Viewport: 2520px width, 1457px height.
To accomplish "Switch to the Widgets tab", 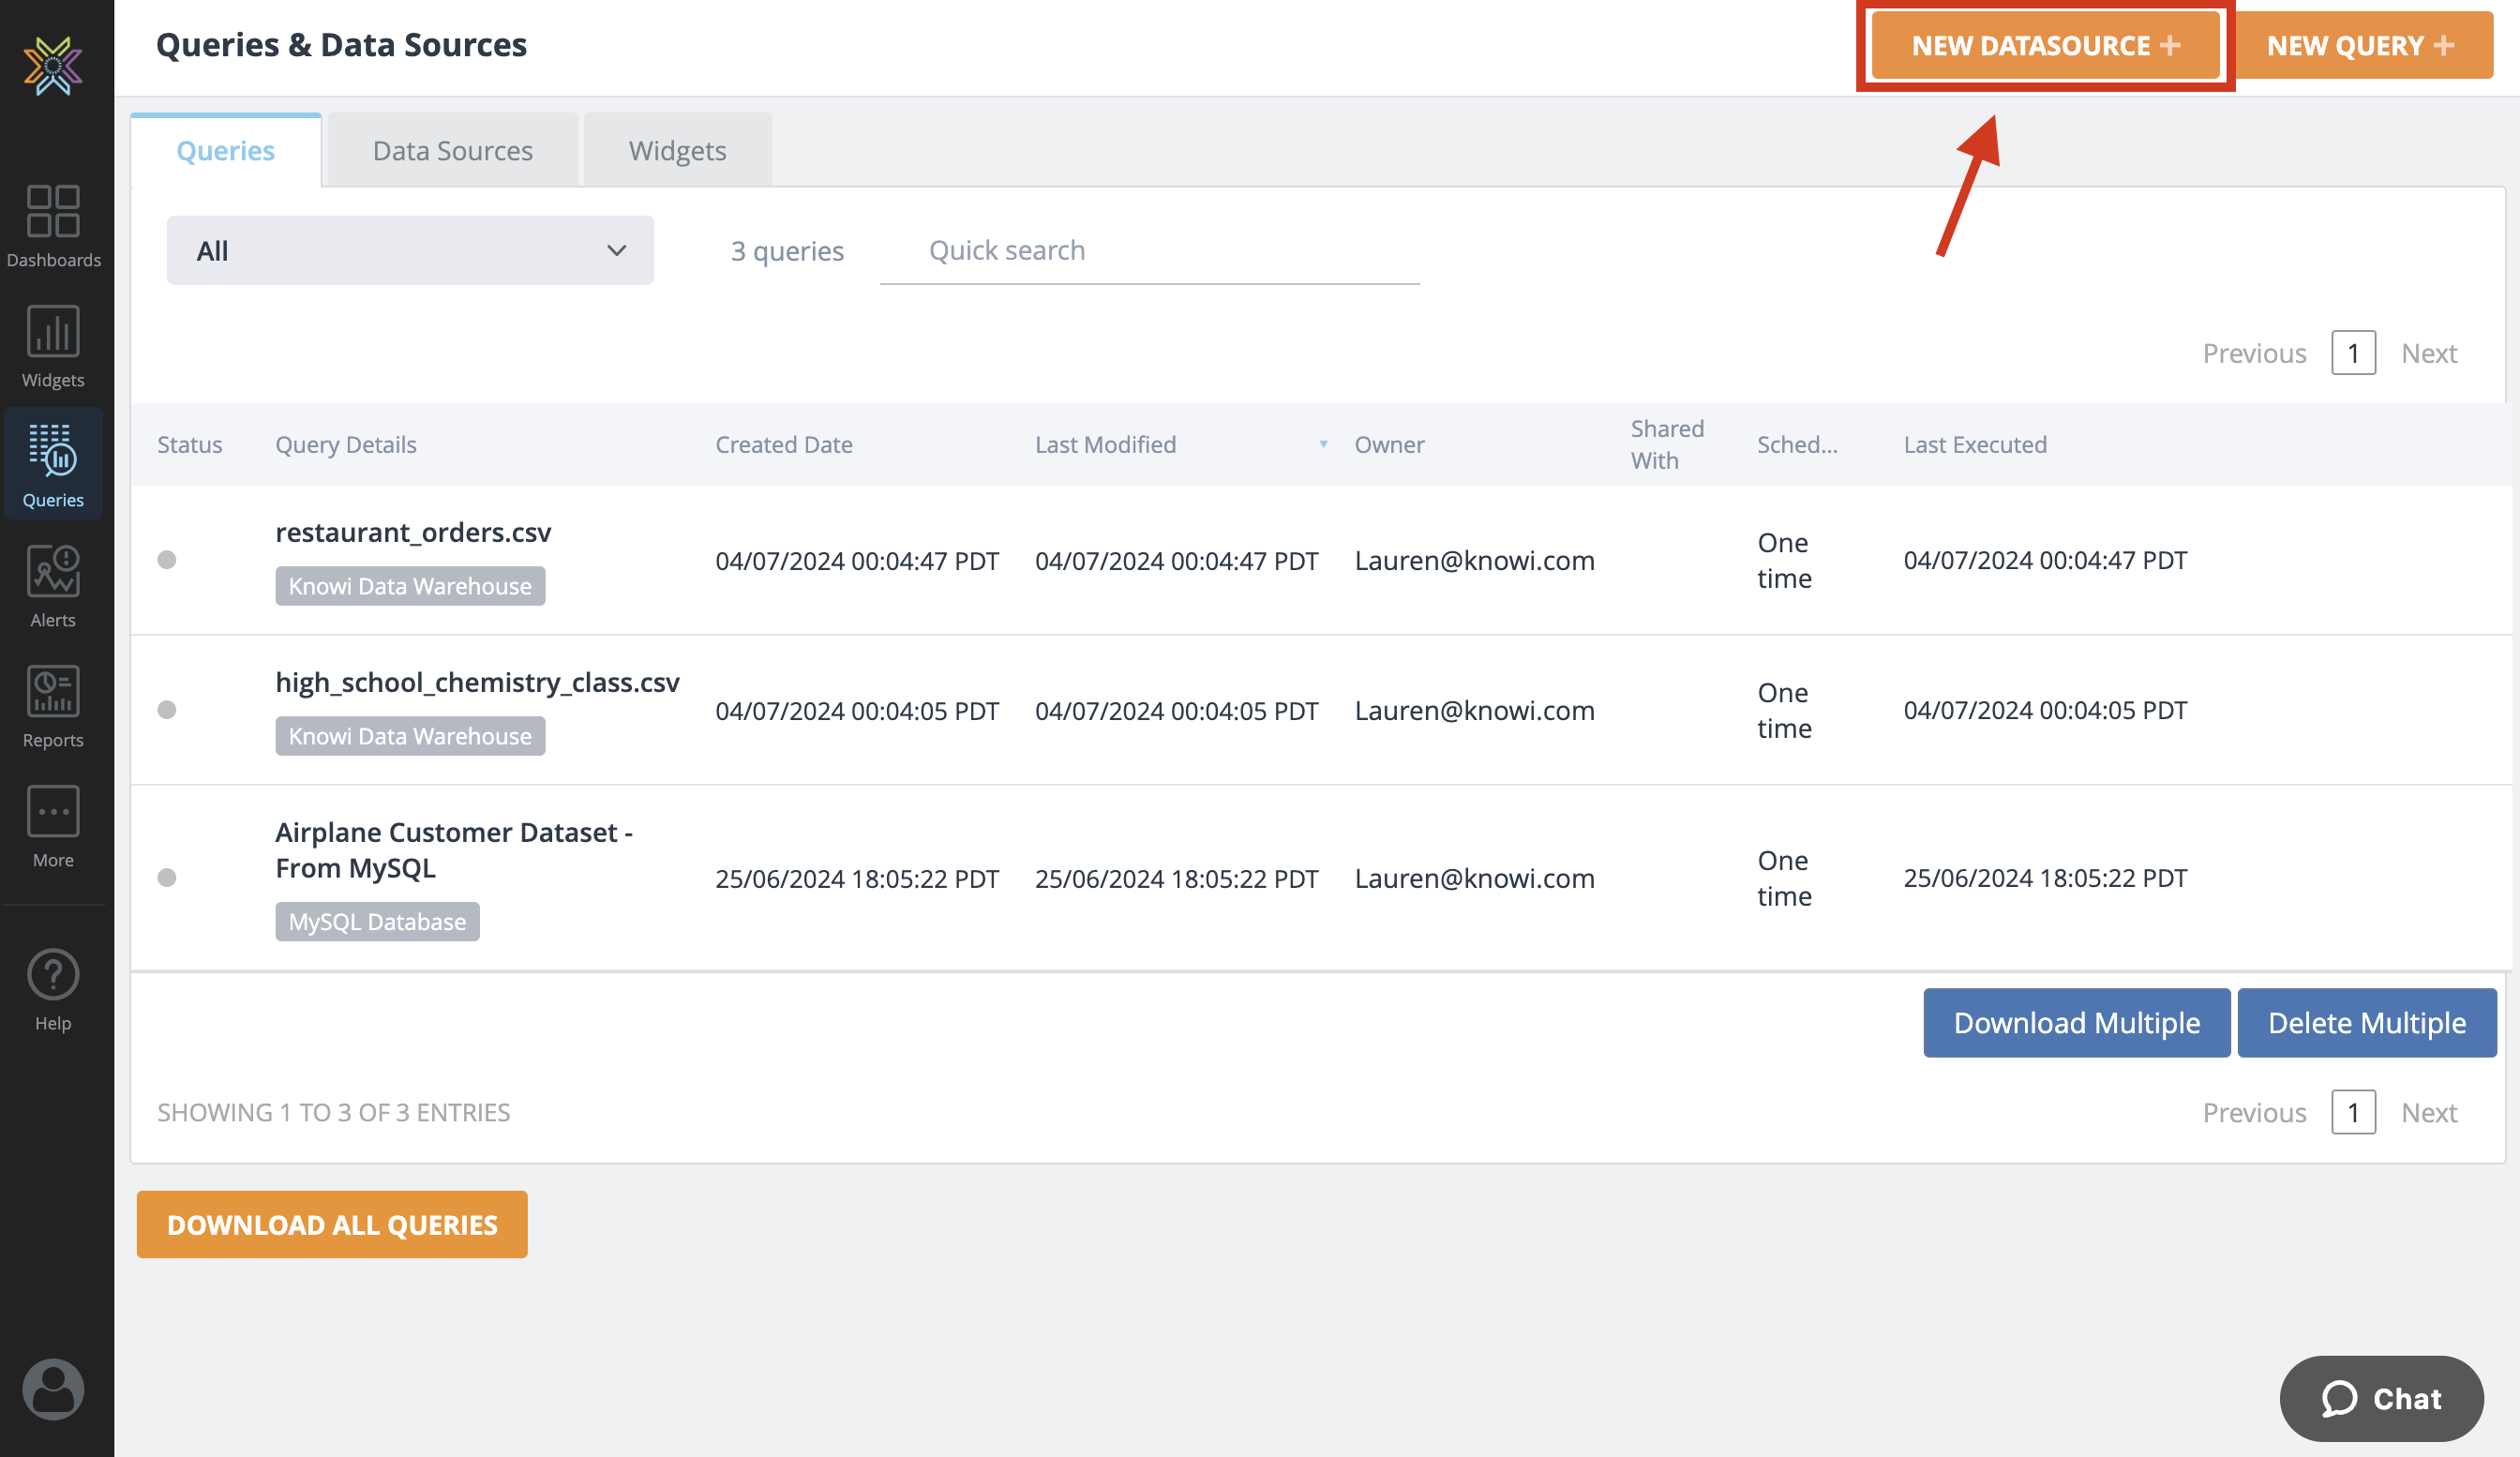I will (x=677, y=150).
